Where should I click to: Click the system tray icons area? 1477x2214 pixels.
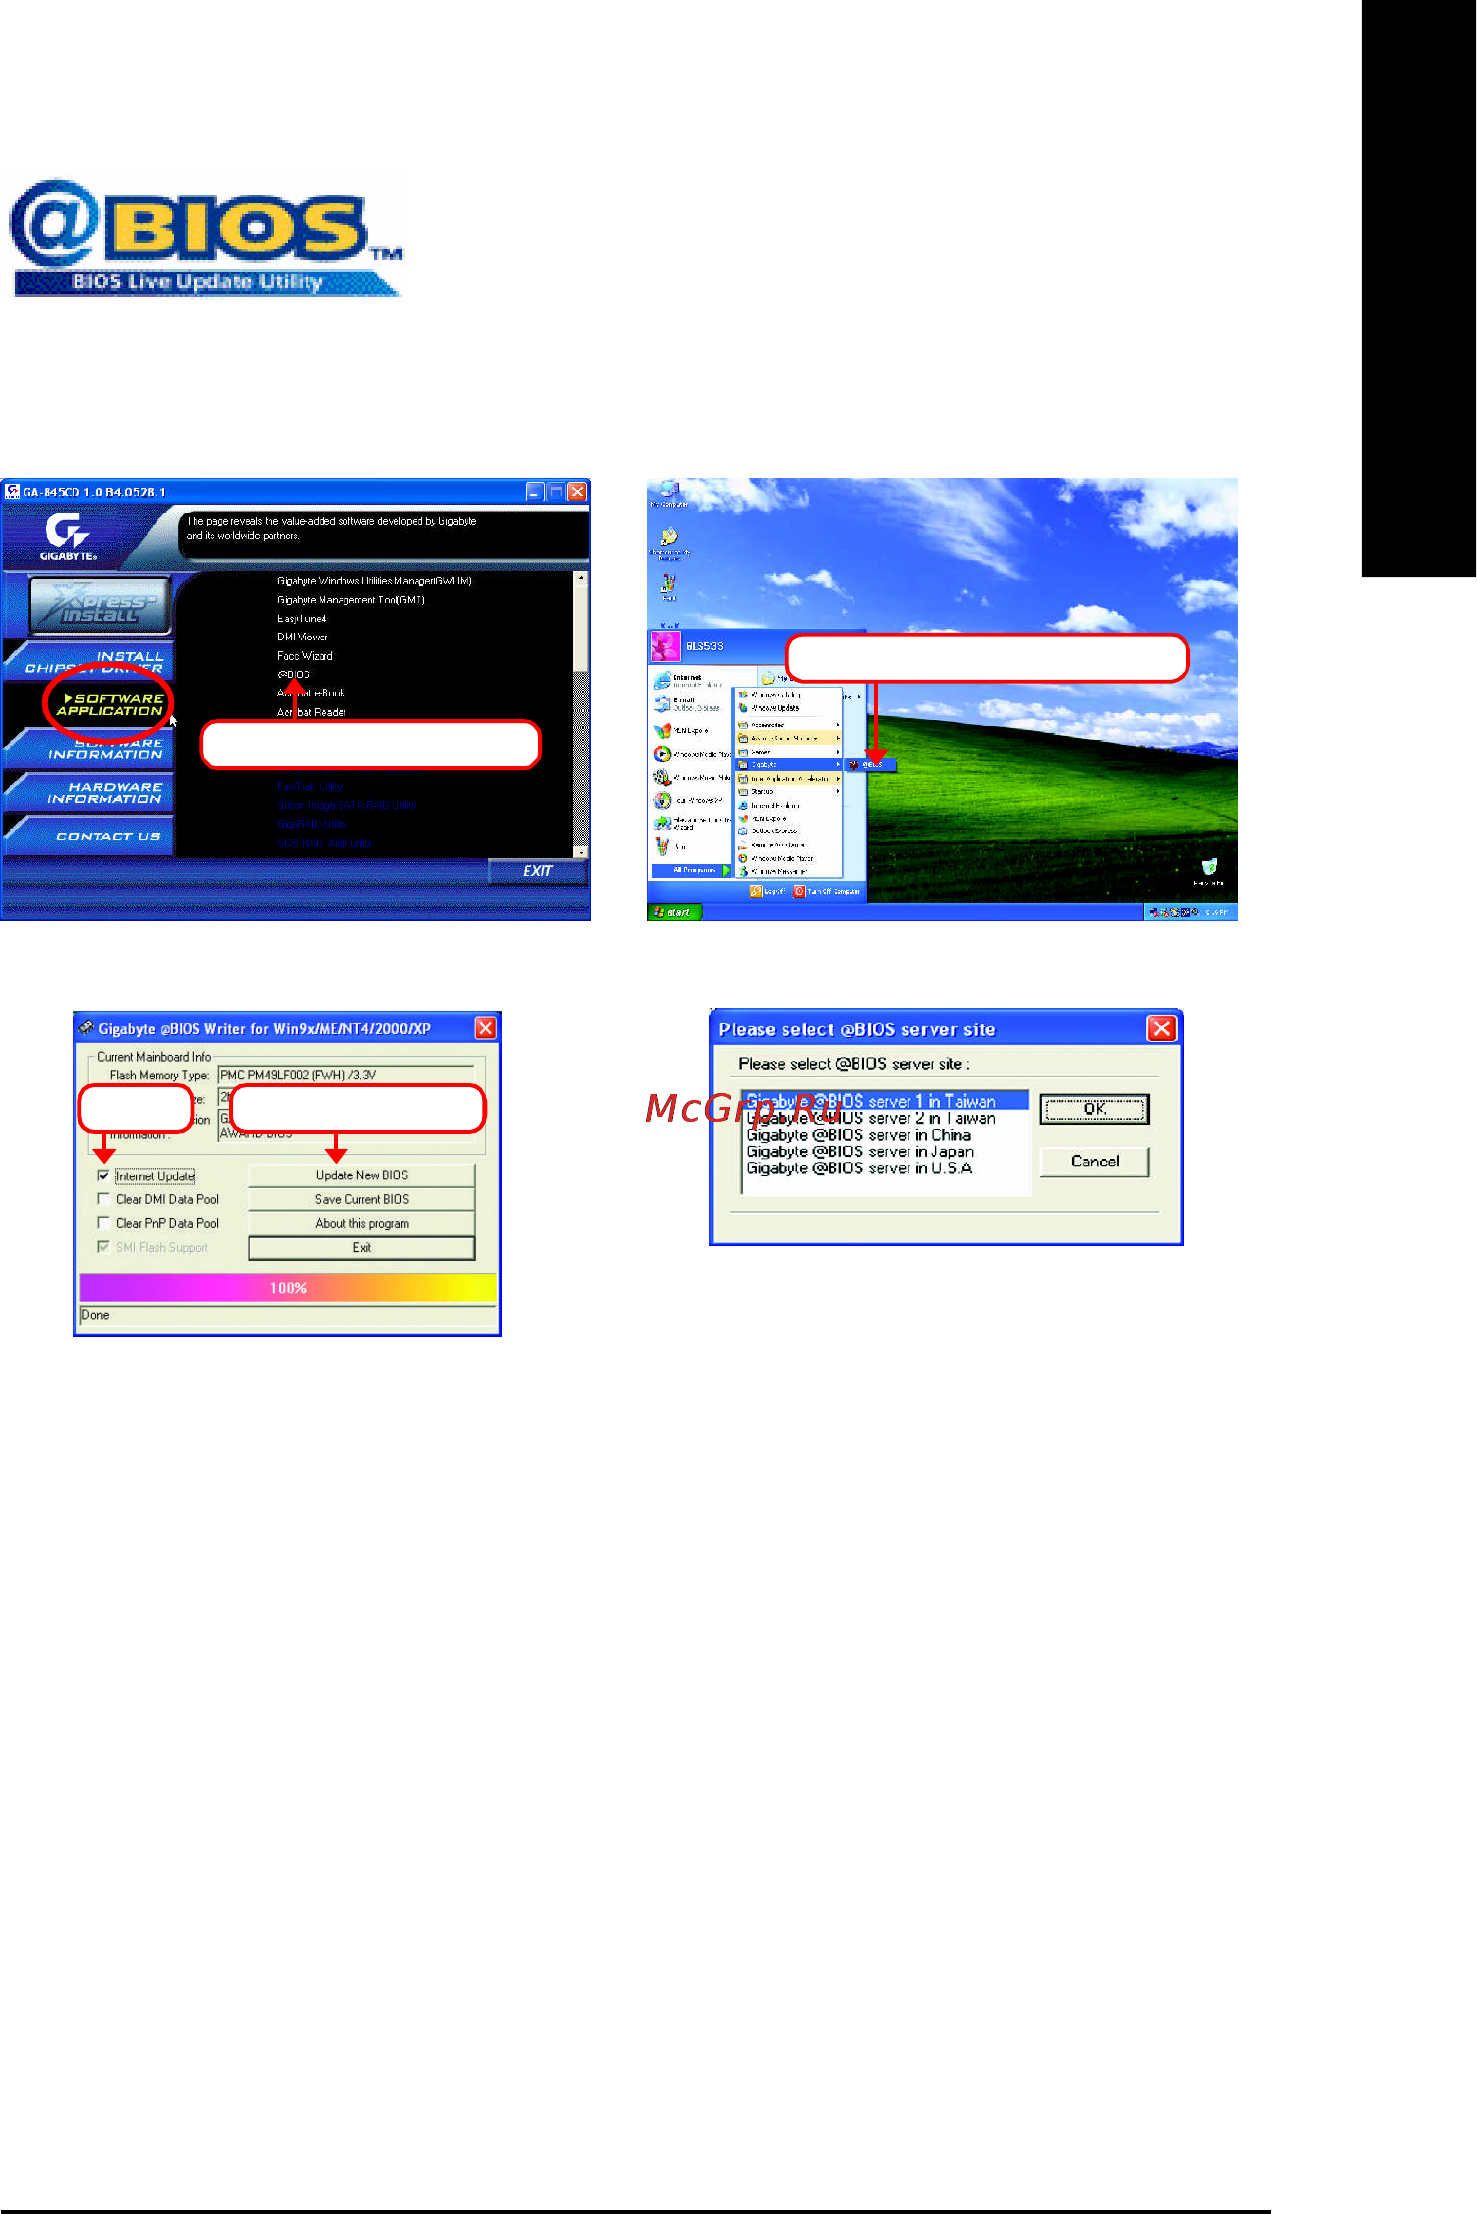(x=1174, y=912)
